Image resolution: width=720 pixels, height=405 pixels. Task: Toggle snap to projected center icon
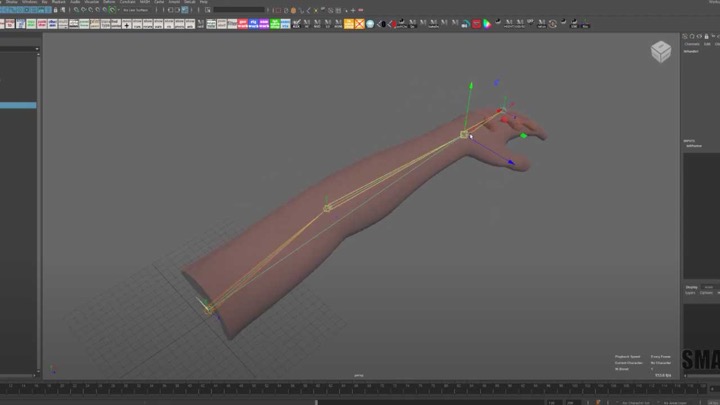pos(97,10)
